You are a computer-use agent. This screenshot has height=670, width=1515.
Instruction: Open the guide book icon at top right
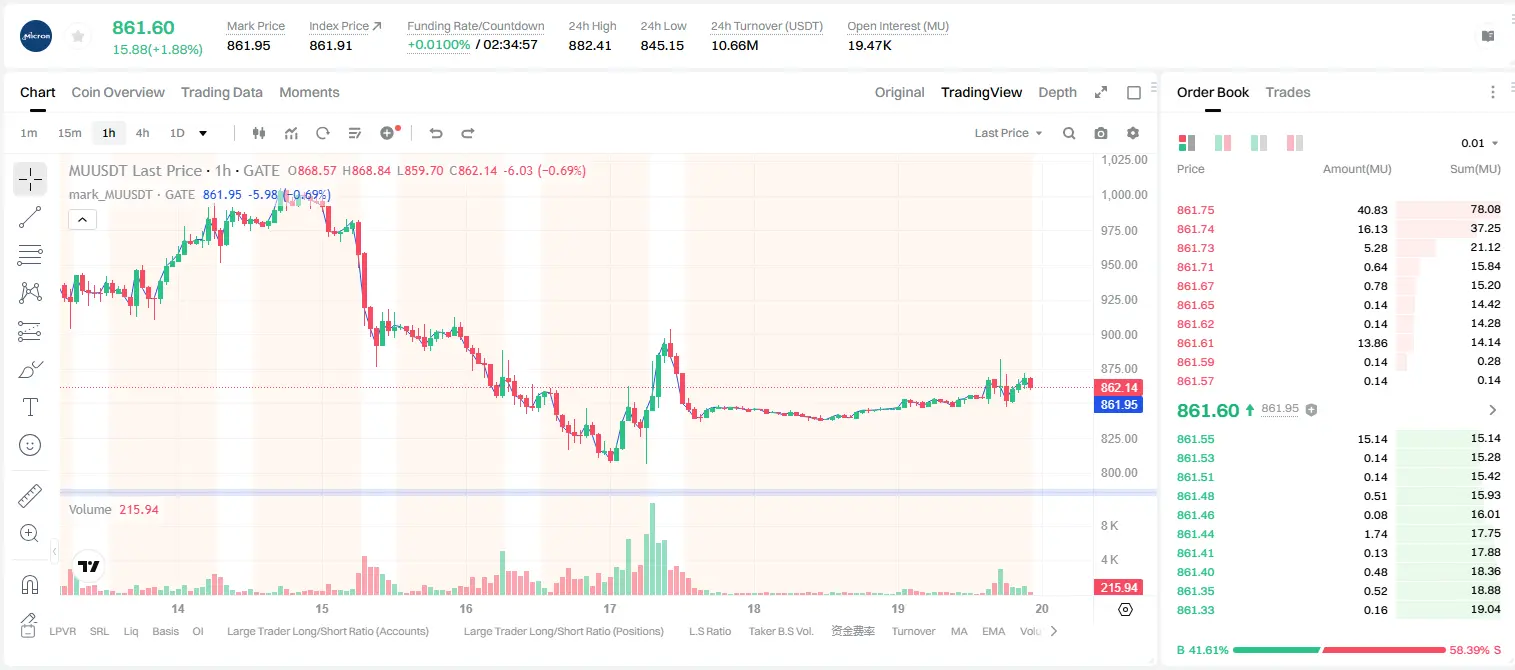click(x=1488, y=36)
